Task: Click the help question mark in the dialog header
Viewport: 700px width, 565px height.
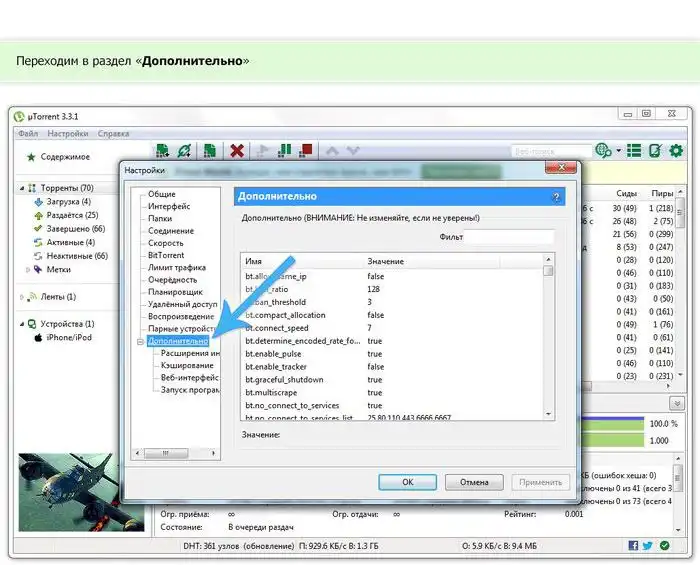Action: point(556,197)
